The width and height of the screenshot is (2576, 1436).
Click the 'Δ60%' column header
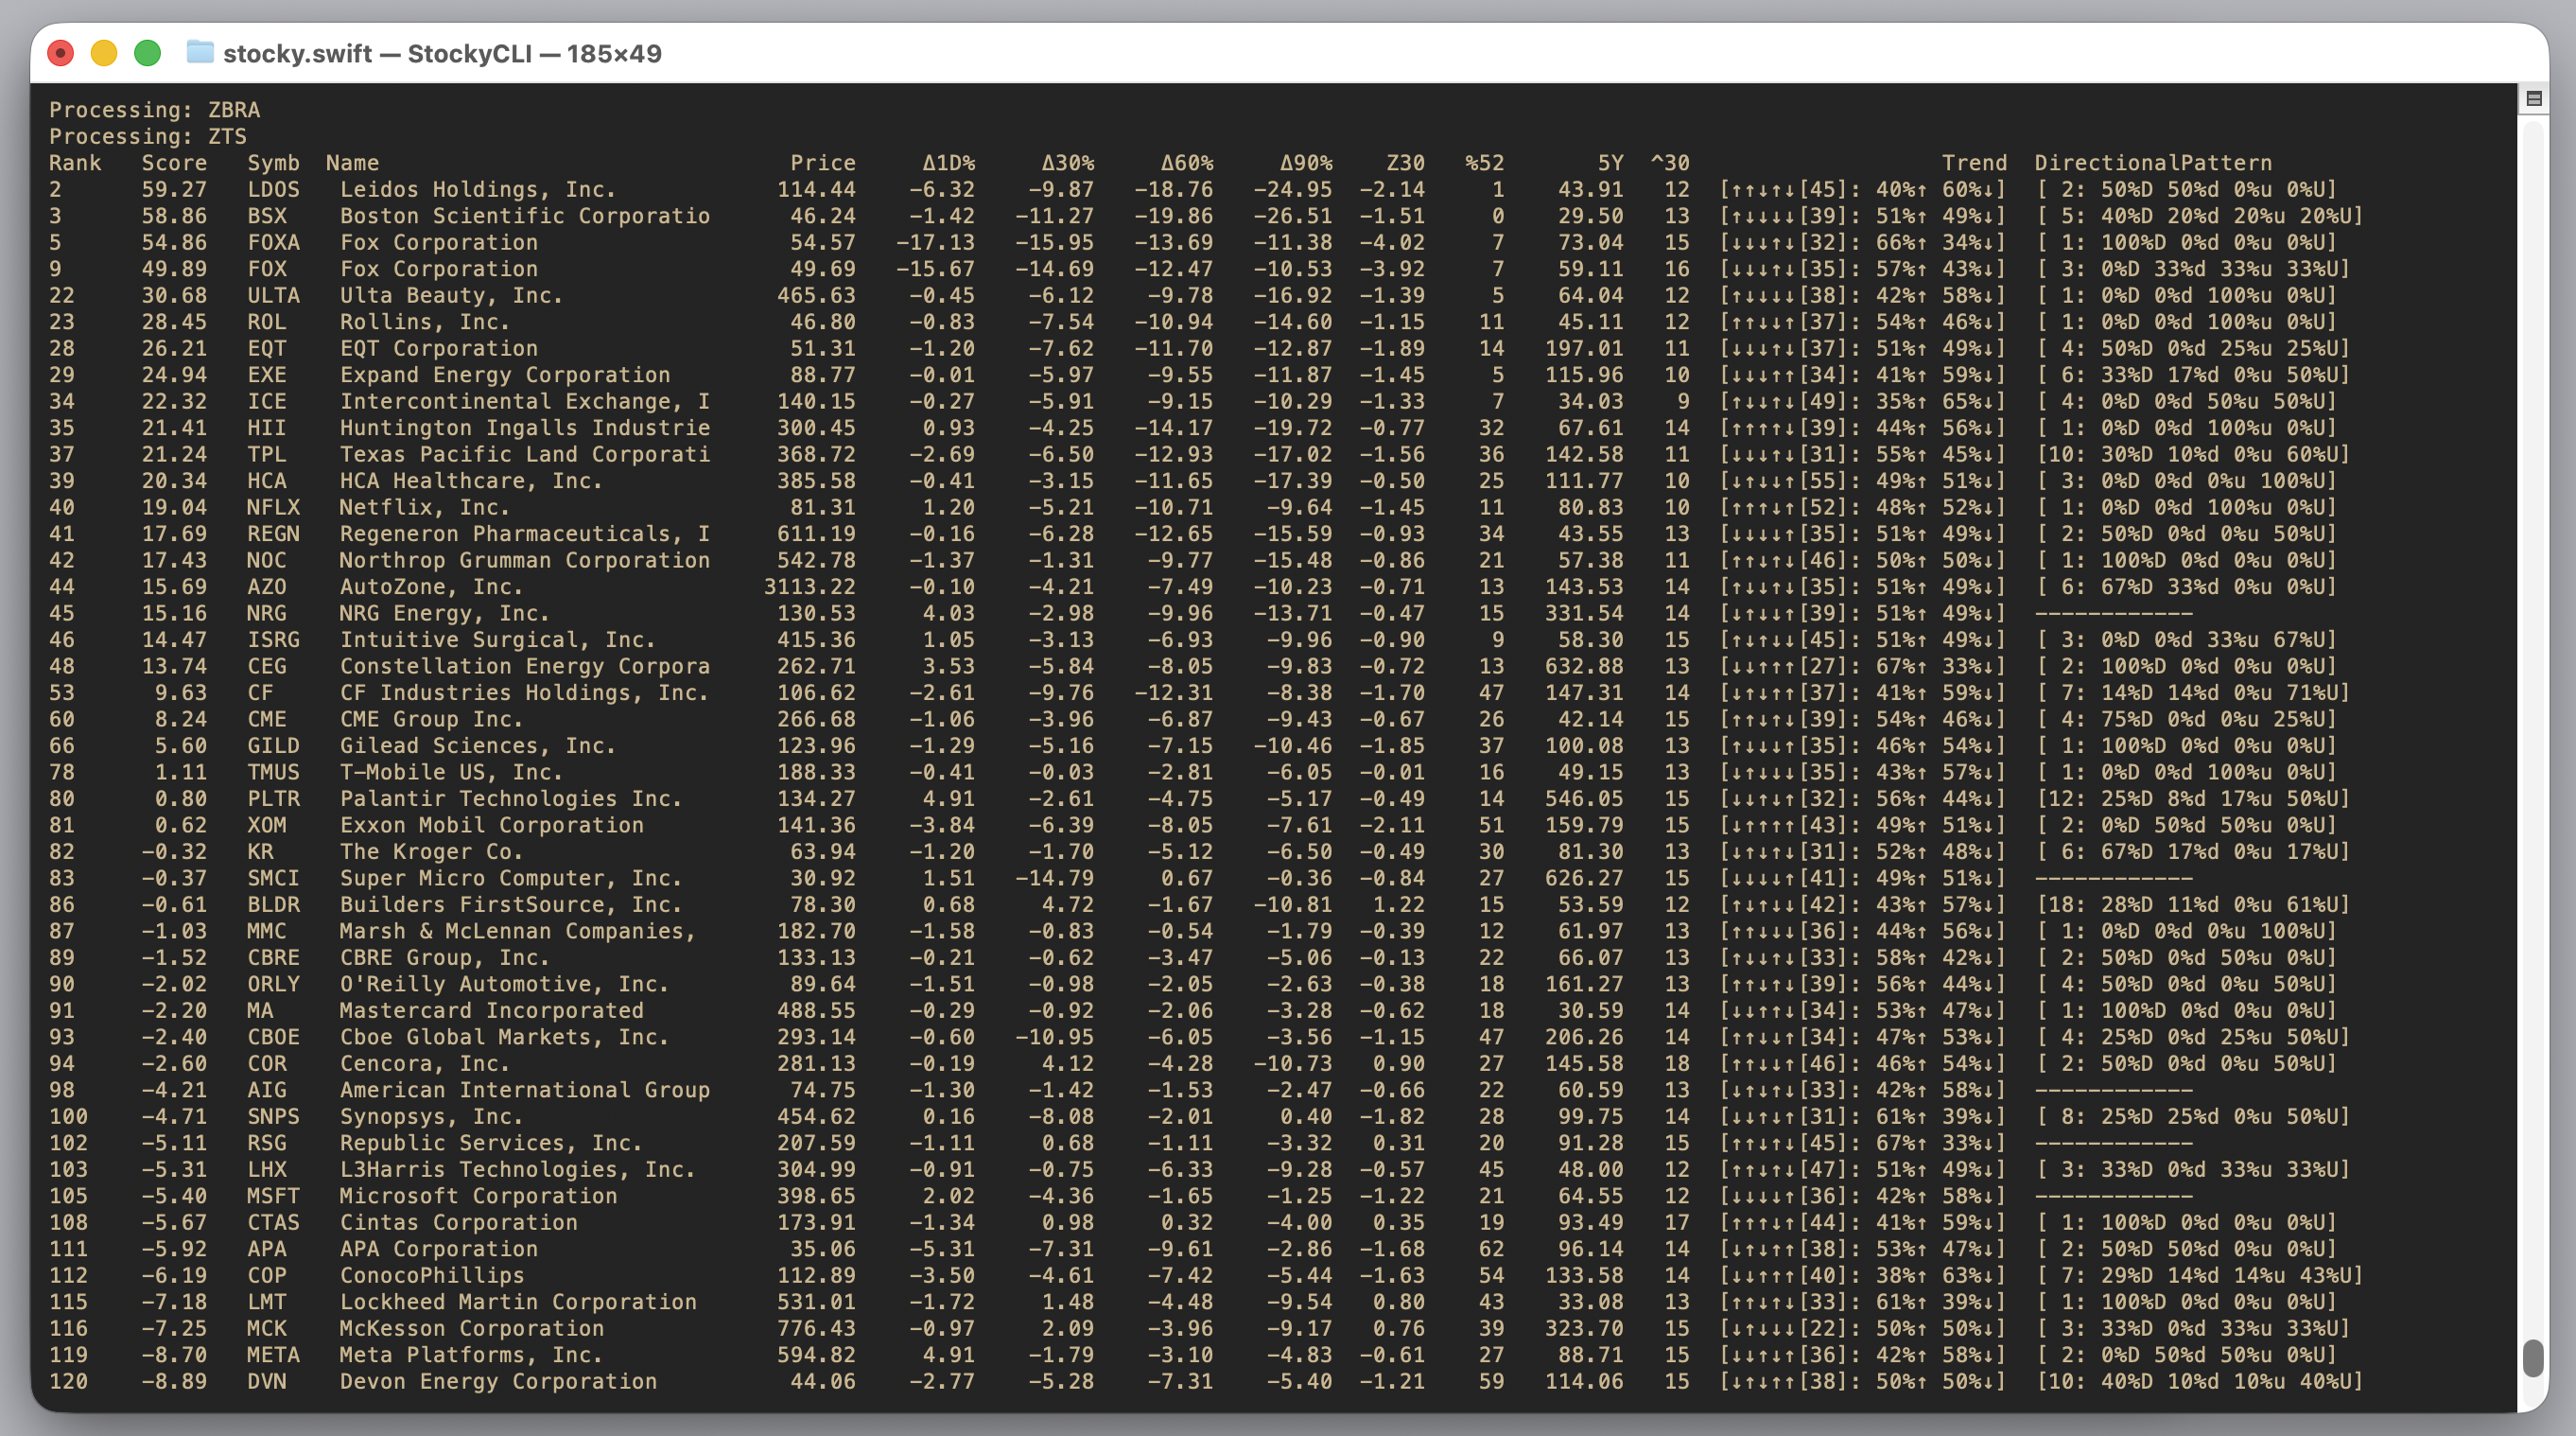(x=1187, y=163)
